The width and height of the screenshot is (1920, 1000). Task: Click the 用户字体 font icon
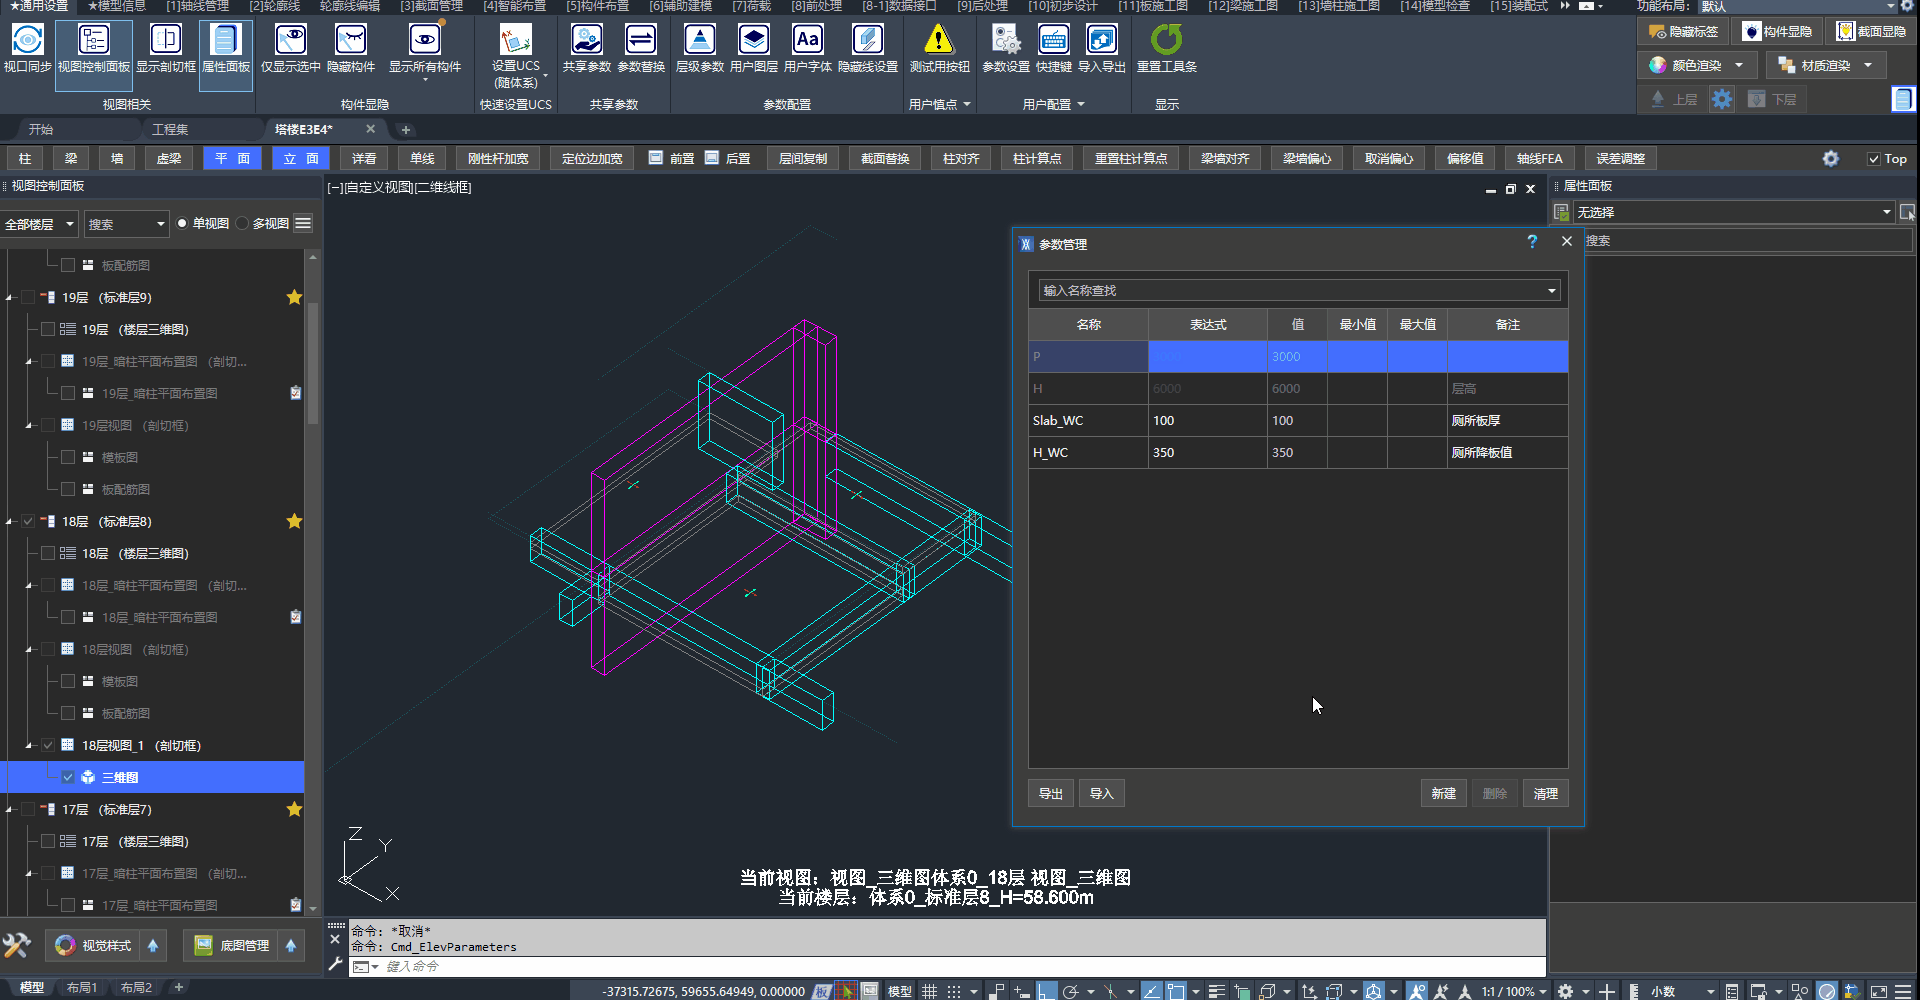click(x=807, y=41)
